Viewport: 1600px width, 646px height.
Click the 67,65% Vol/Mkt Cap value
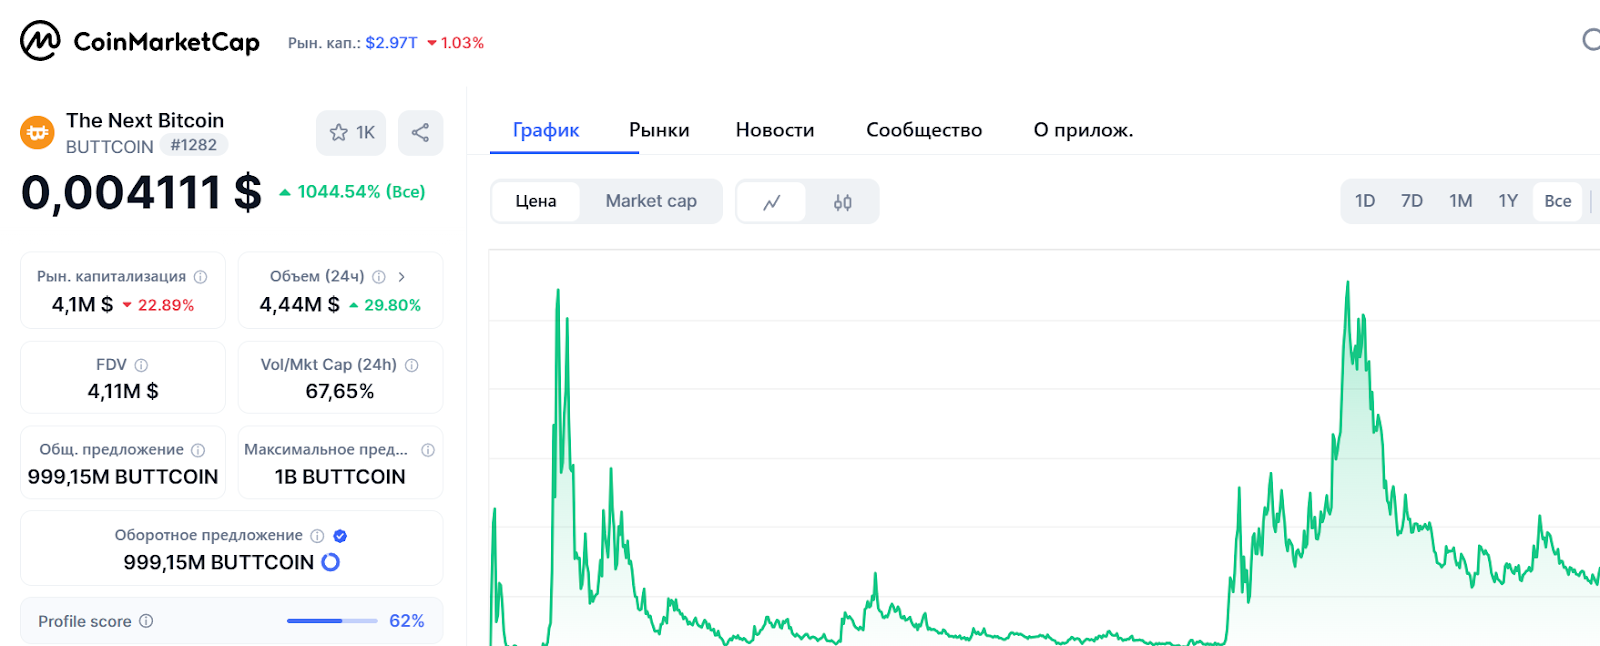pos(340,392)
